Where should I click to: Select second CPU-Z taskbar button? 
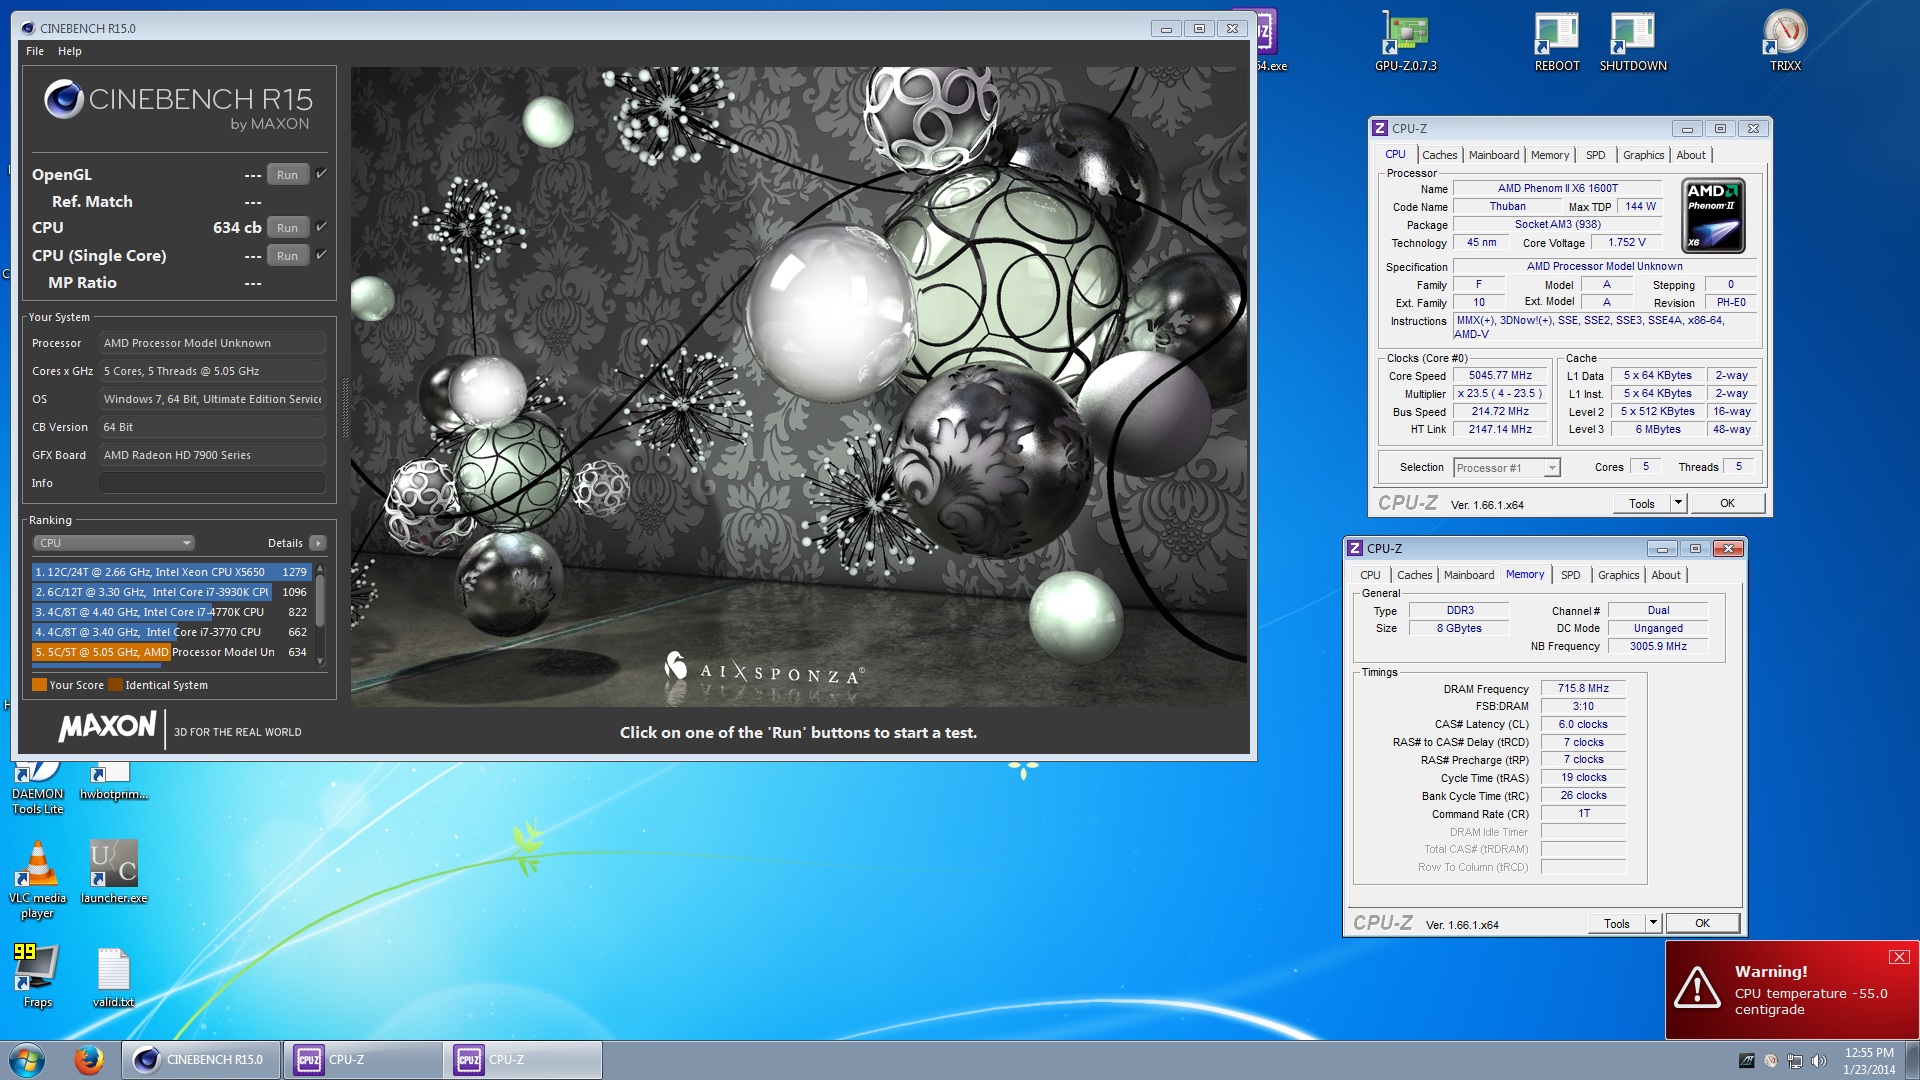[522, 1060]
